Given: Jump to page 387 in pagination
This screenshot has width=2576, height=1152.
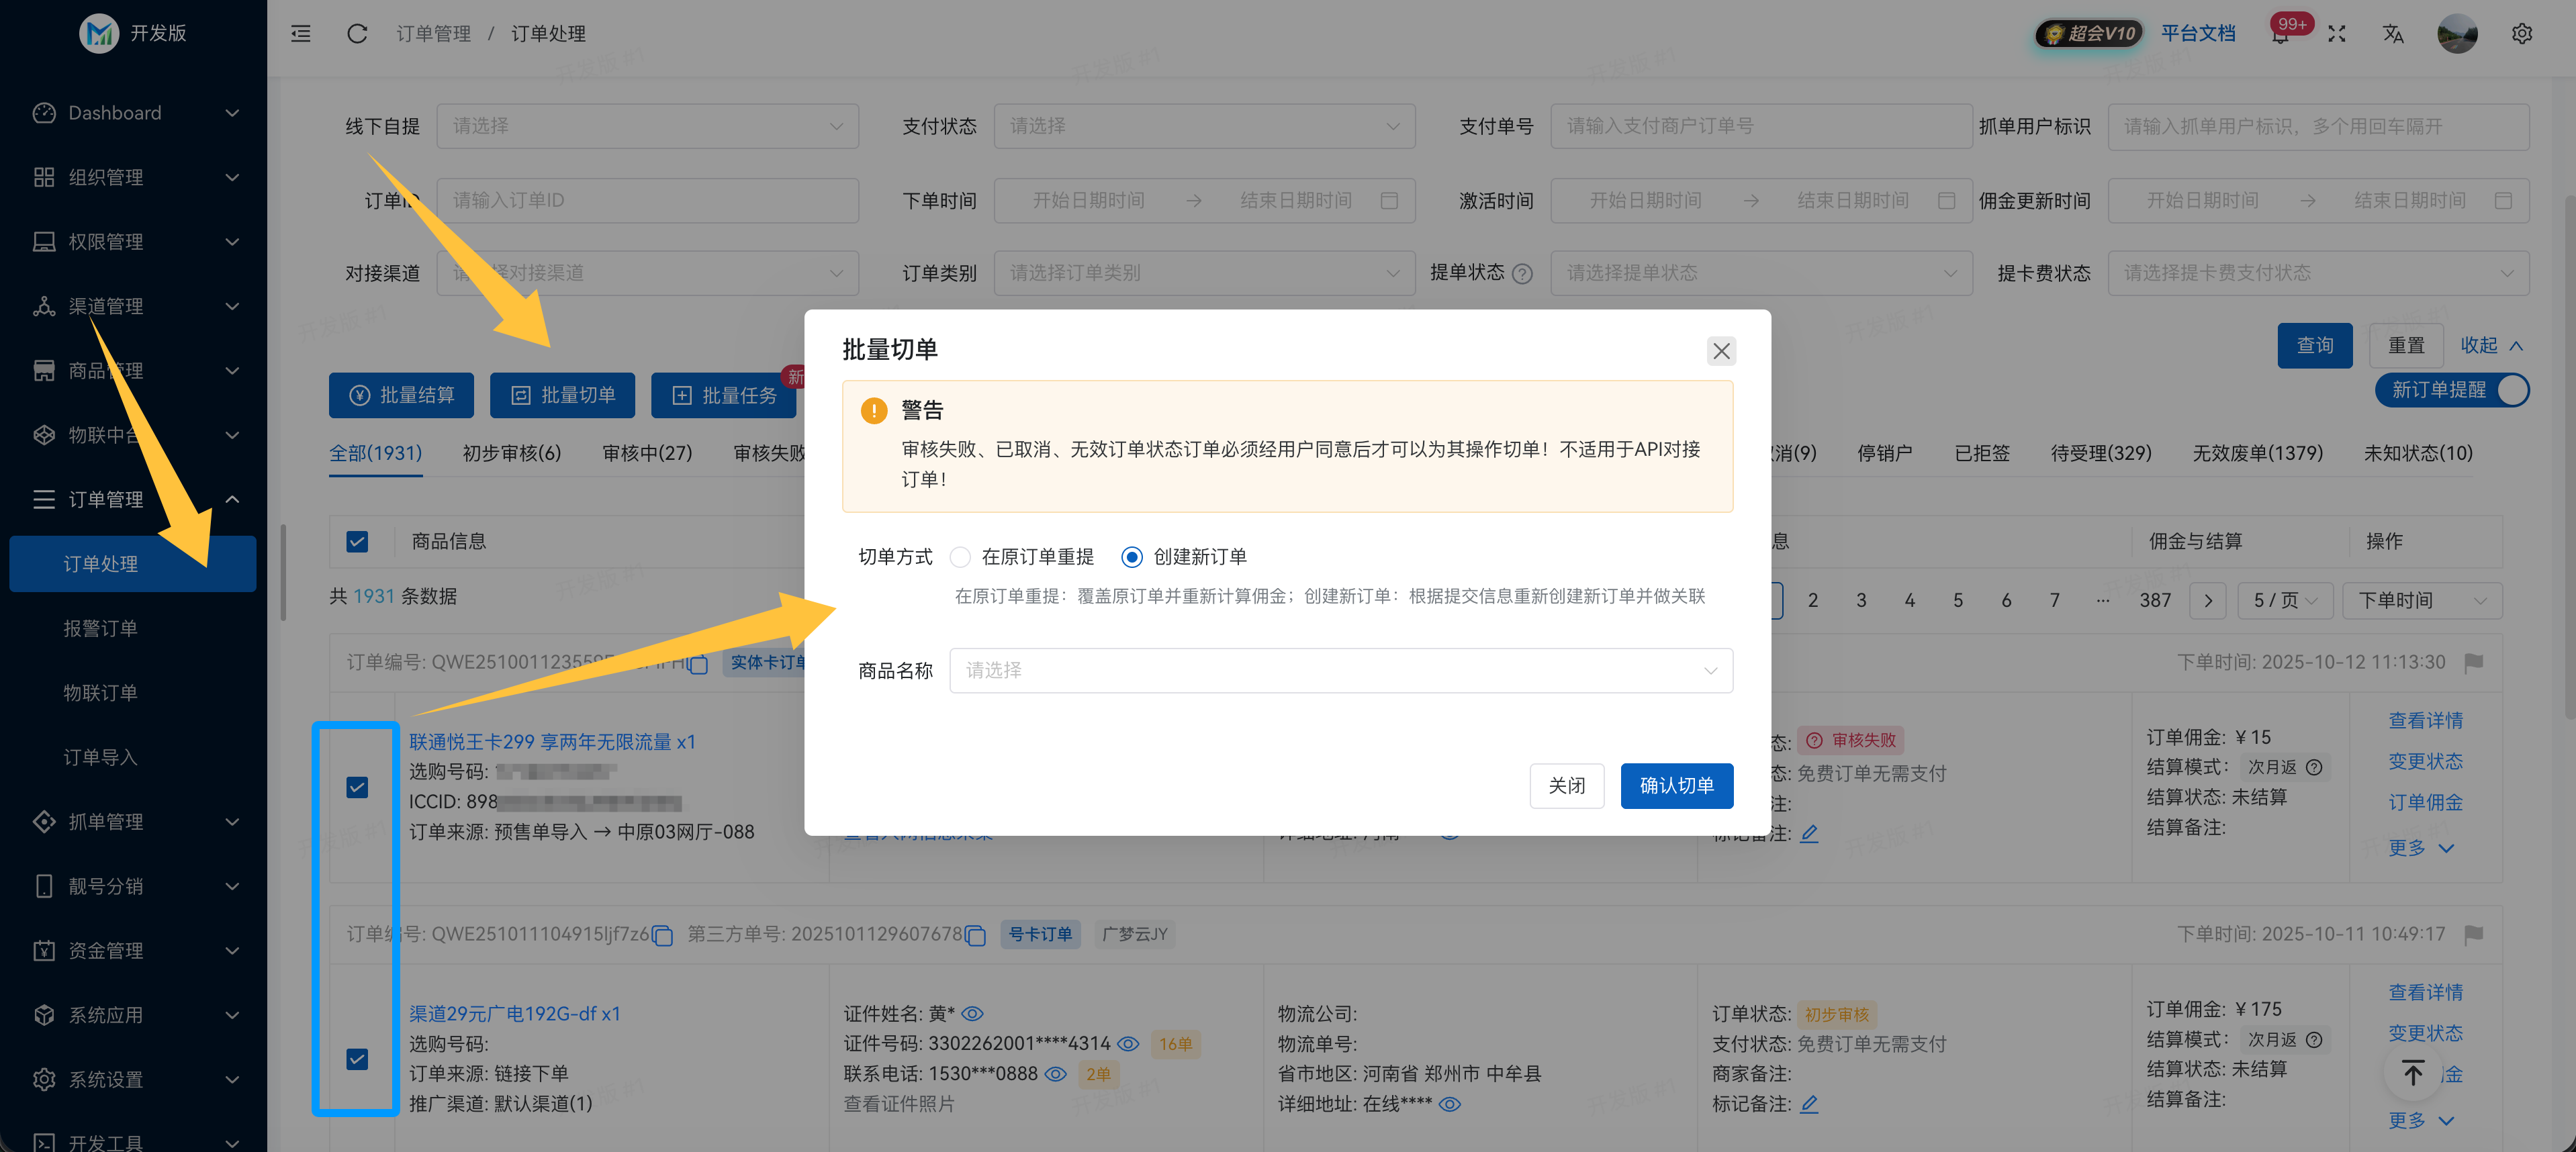Looking at the screenshot, I should coord(2155,600).
